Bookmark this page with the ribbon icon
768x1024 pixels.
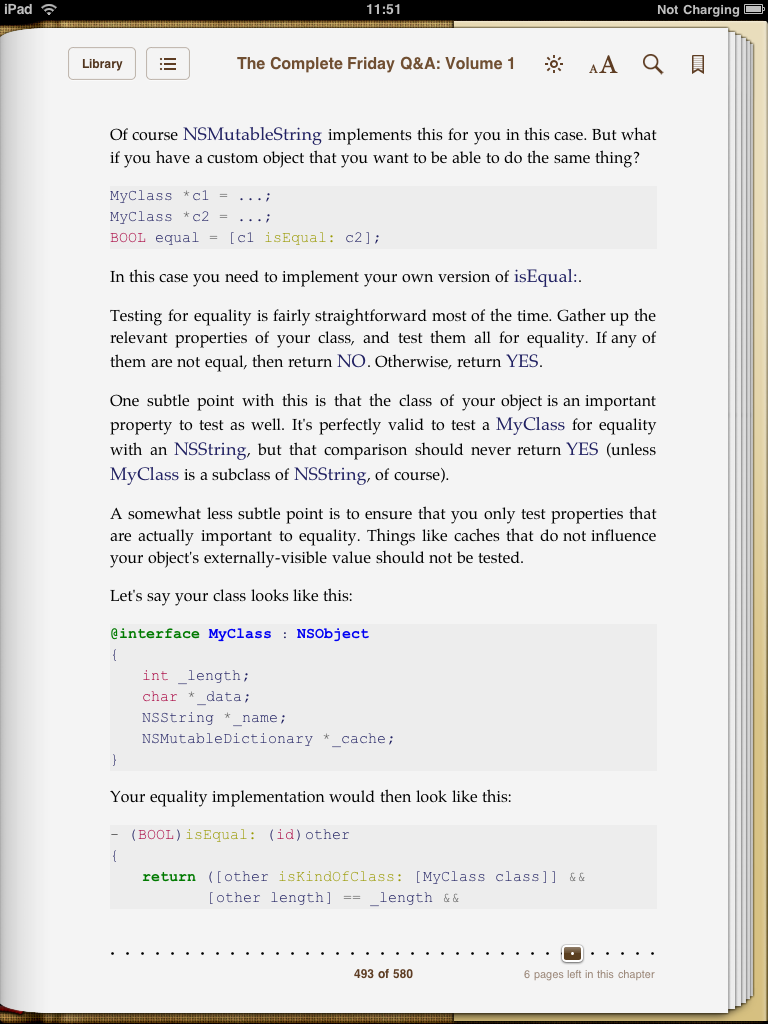(698, 65)
